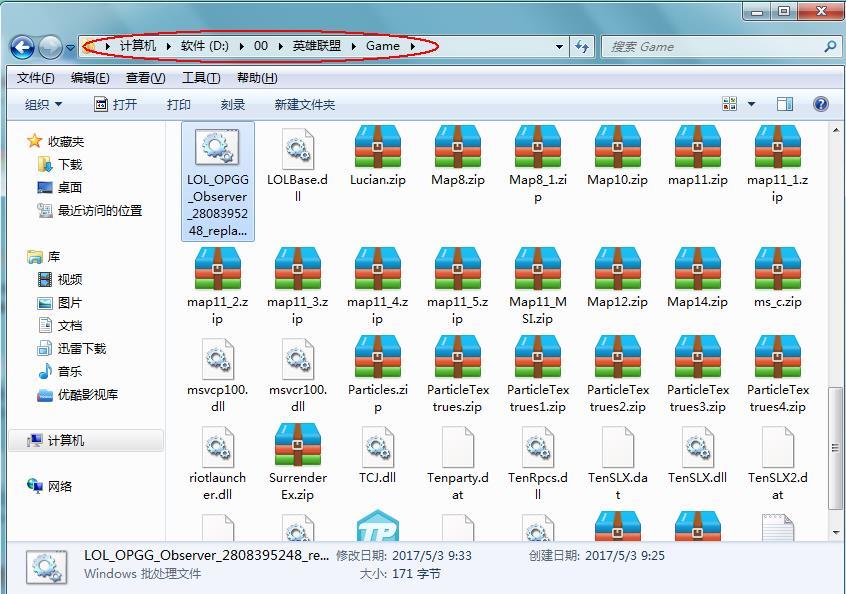Open Help with the question mark icon
846x594 pixels.
(821, 104)
